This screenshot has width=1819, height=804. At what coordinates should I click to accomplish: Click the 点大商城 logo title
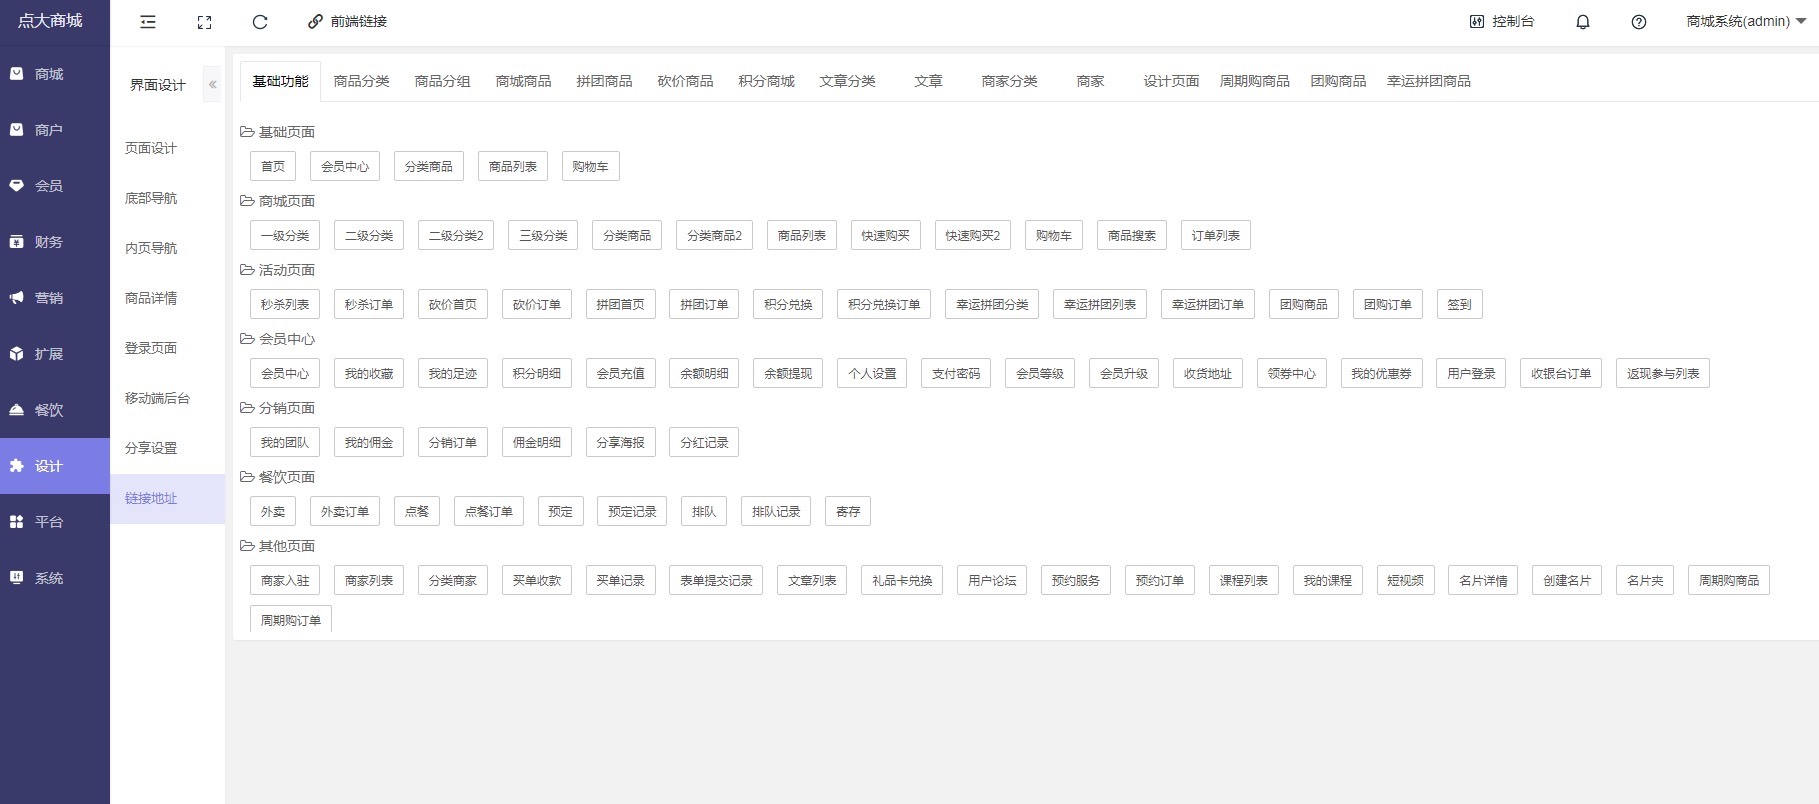(50, 21)
